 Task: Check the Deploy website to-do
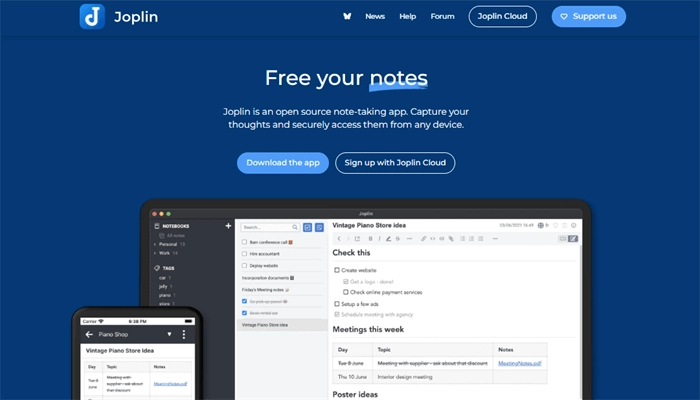244,266
